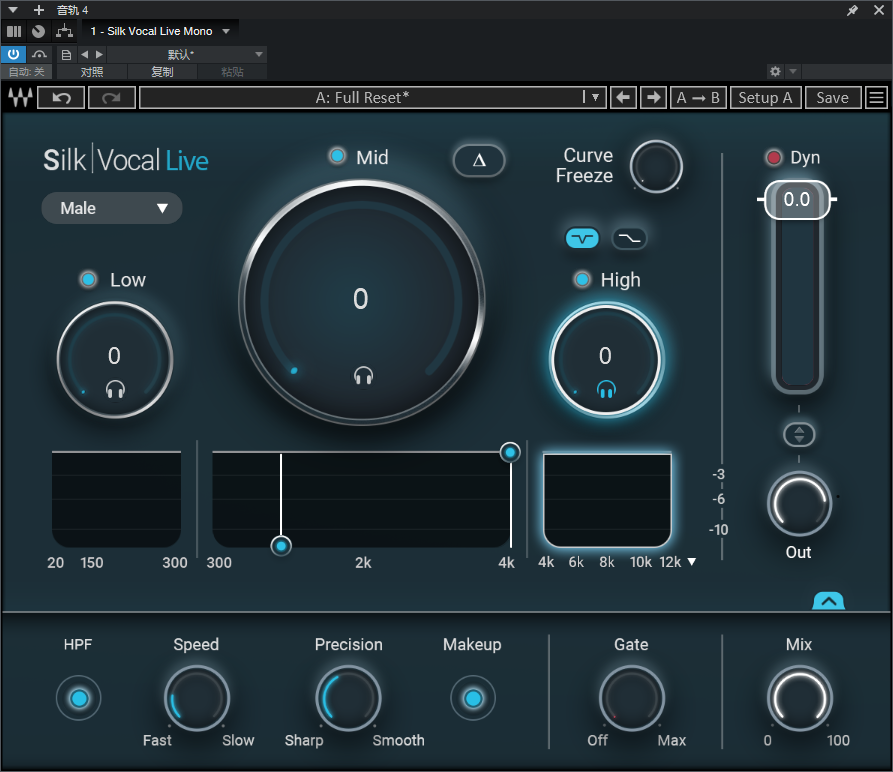Click the Dyn fader handle showing 0.0
The height and width of the screenshot is (772, 893).
point(797,199)
